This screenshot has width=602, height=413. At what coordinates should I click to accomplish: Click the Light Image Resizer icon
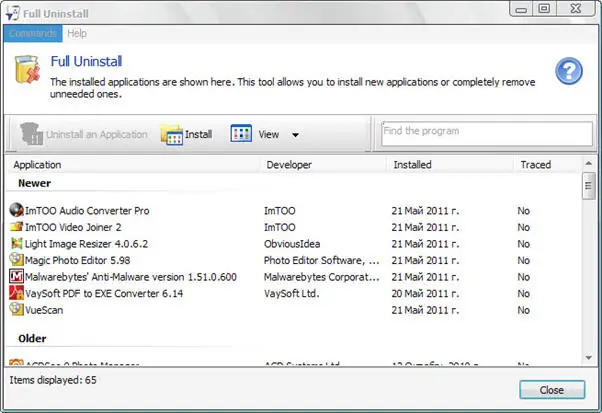16,243
